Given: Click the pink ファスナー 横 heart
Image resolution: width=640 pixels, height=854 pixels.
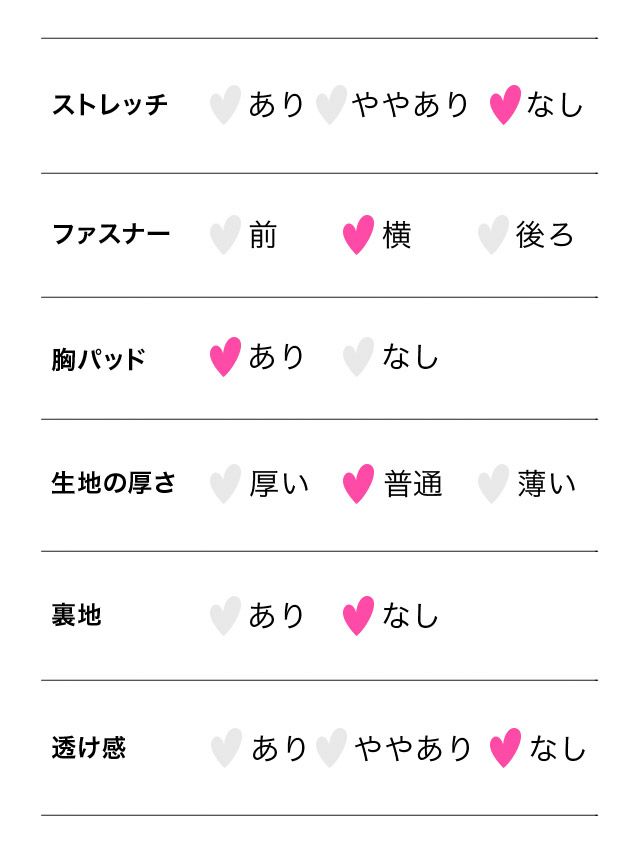Looking at the screenshot, I should pos(358,236).
